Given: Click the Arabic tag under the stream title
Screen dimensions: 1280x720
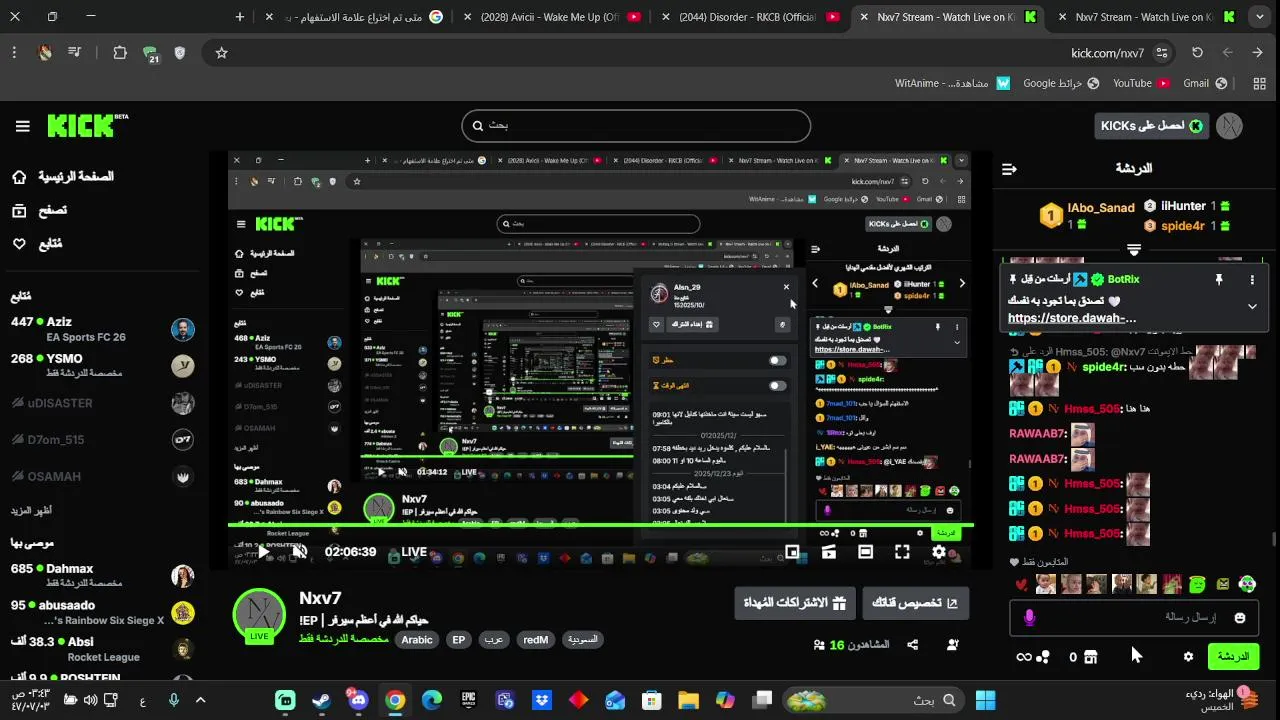Looking at the screenshot, I should pos(417,640).
